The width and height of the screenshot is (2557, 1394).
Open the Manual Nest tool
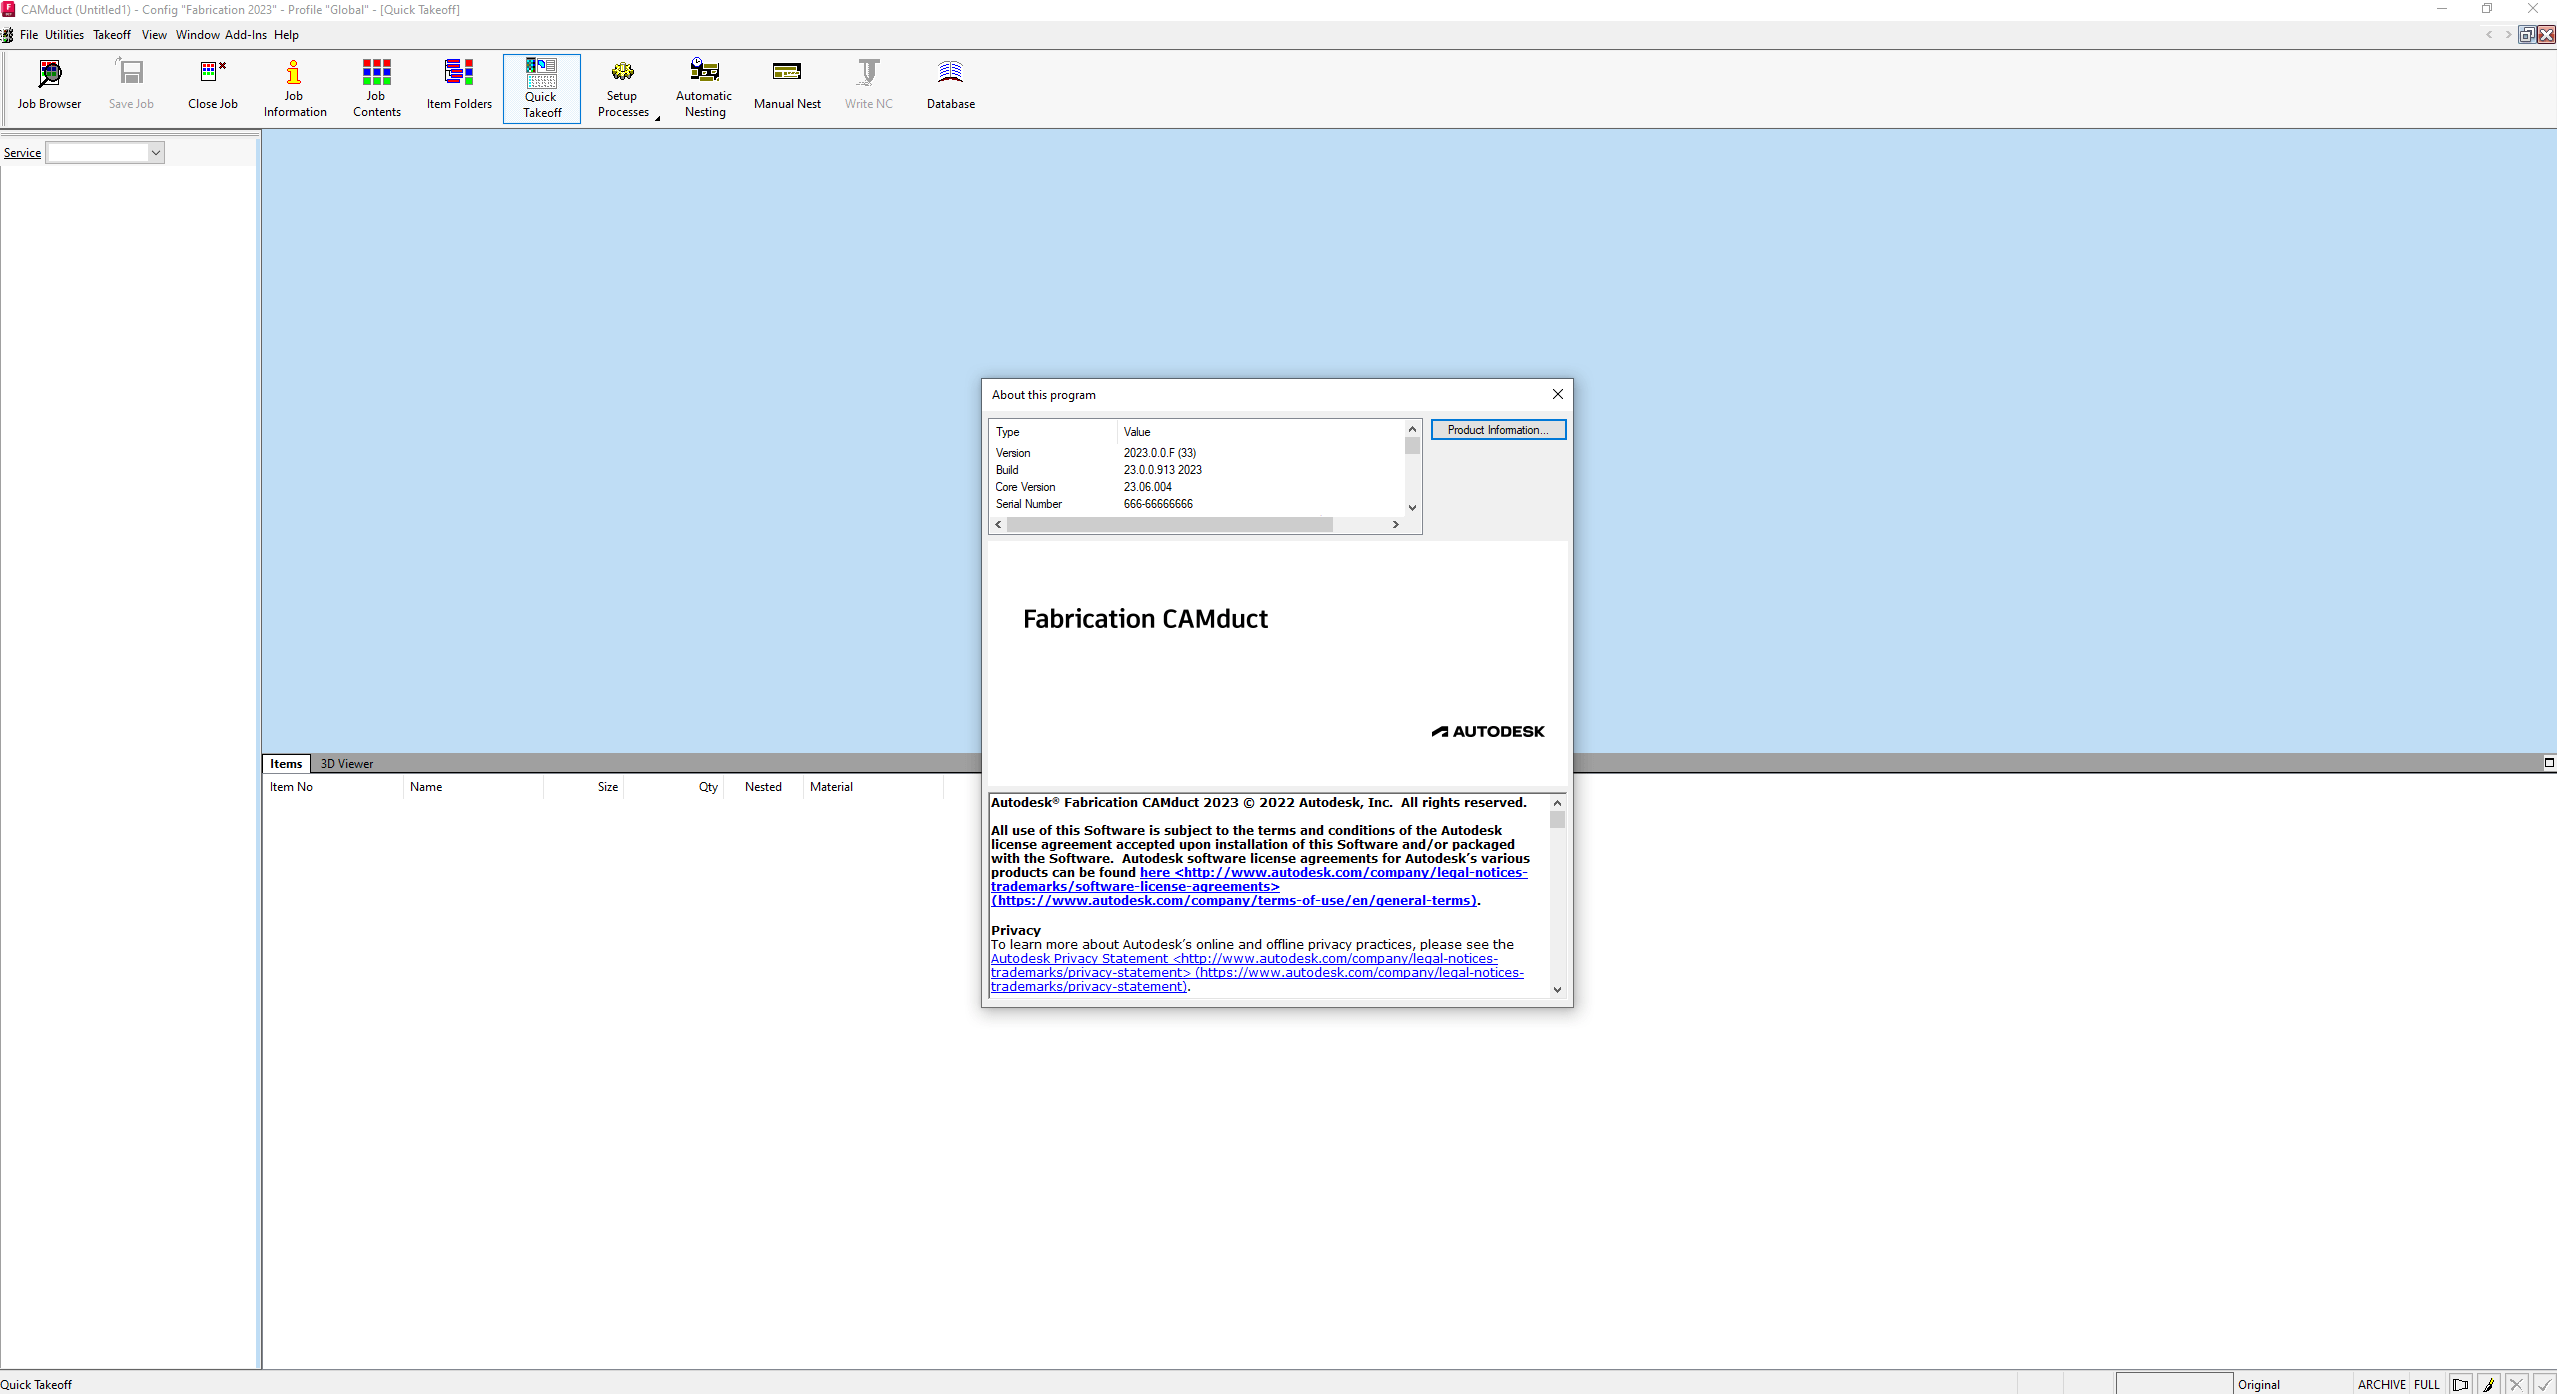786,85
